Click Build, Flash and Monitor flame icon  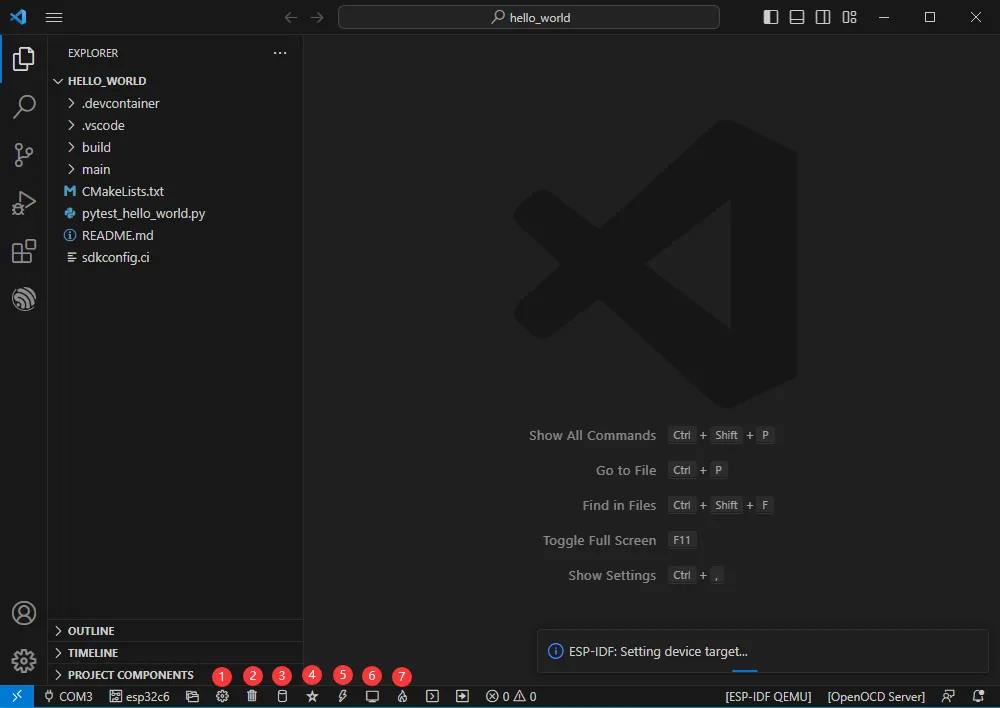click(x=402, y=696)
